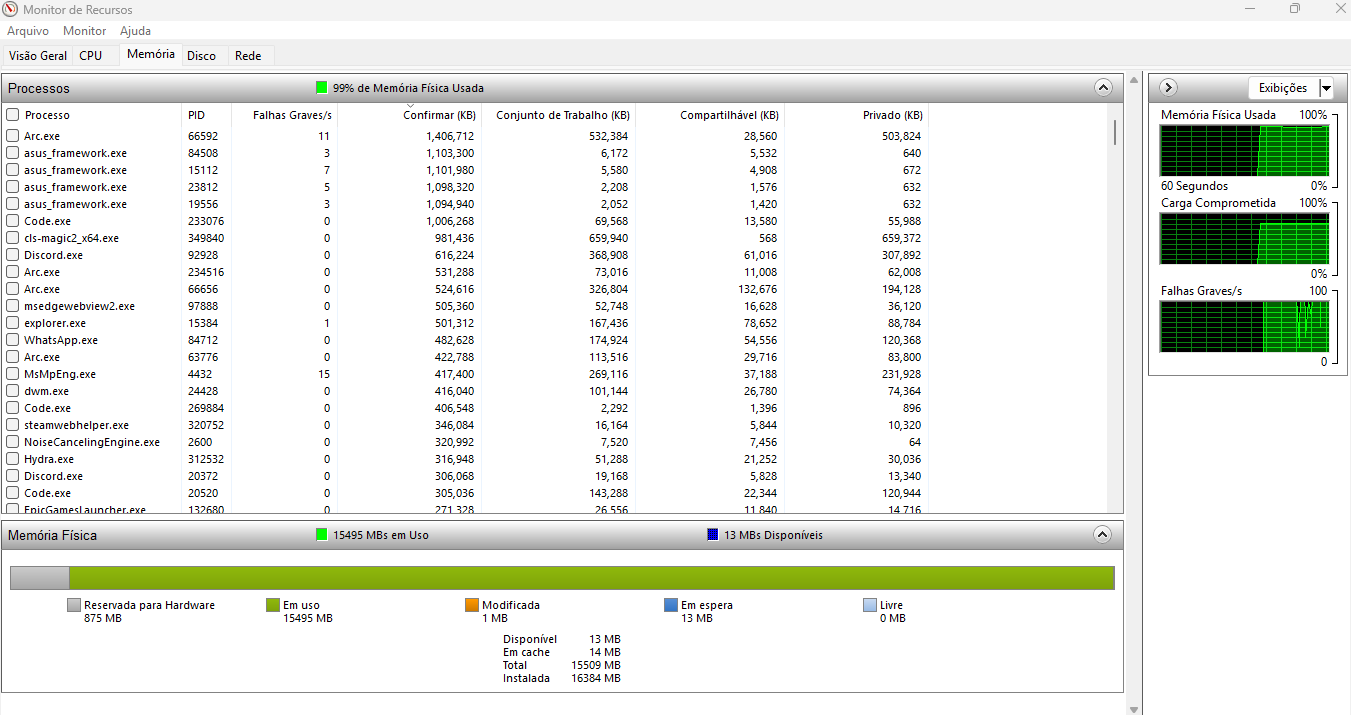1351x715 pixels.
Task: Click the Monitor de Recursos app icon
Action: coord(10,9)
